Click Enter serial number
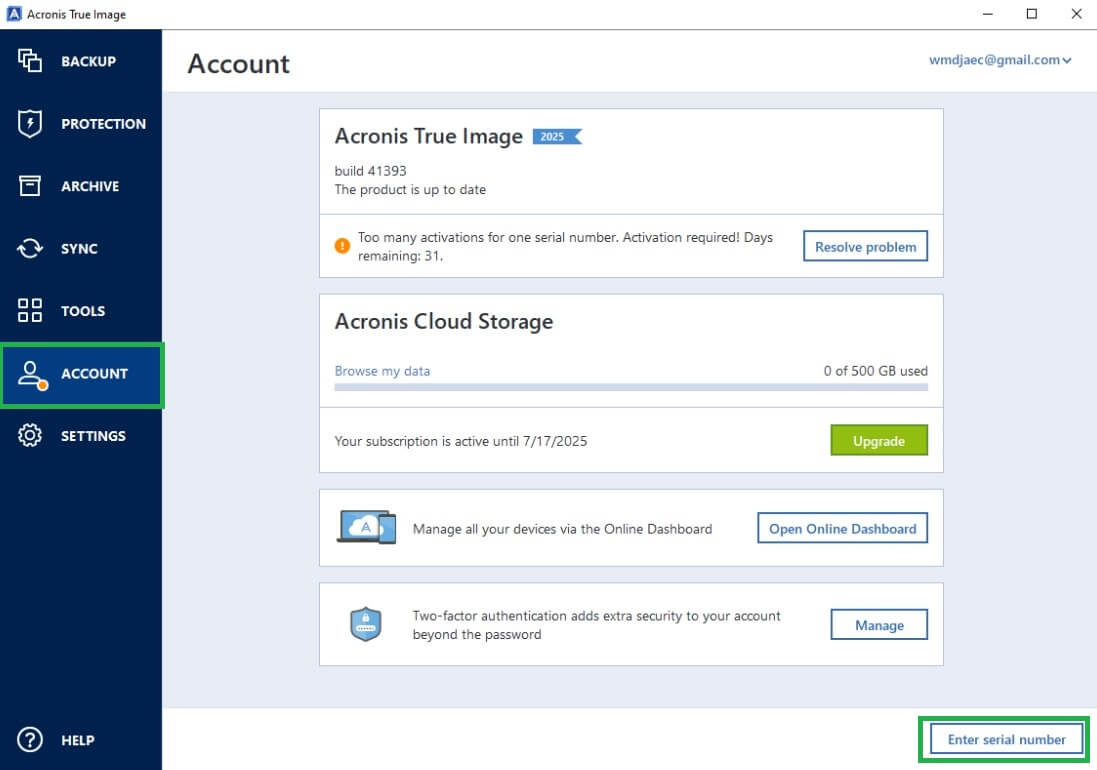 tap(1004, 739)
